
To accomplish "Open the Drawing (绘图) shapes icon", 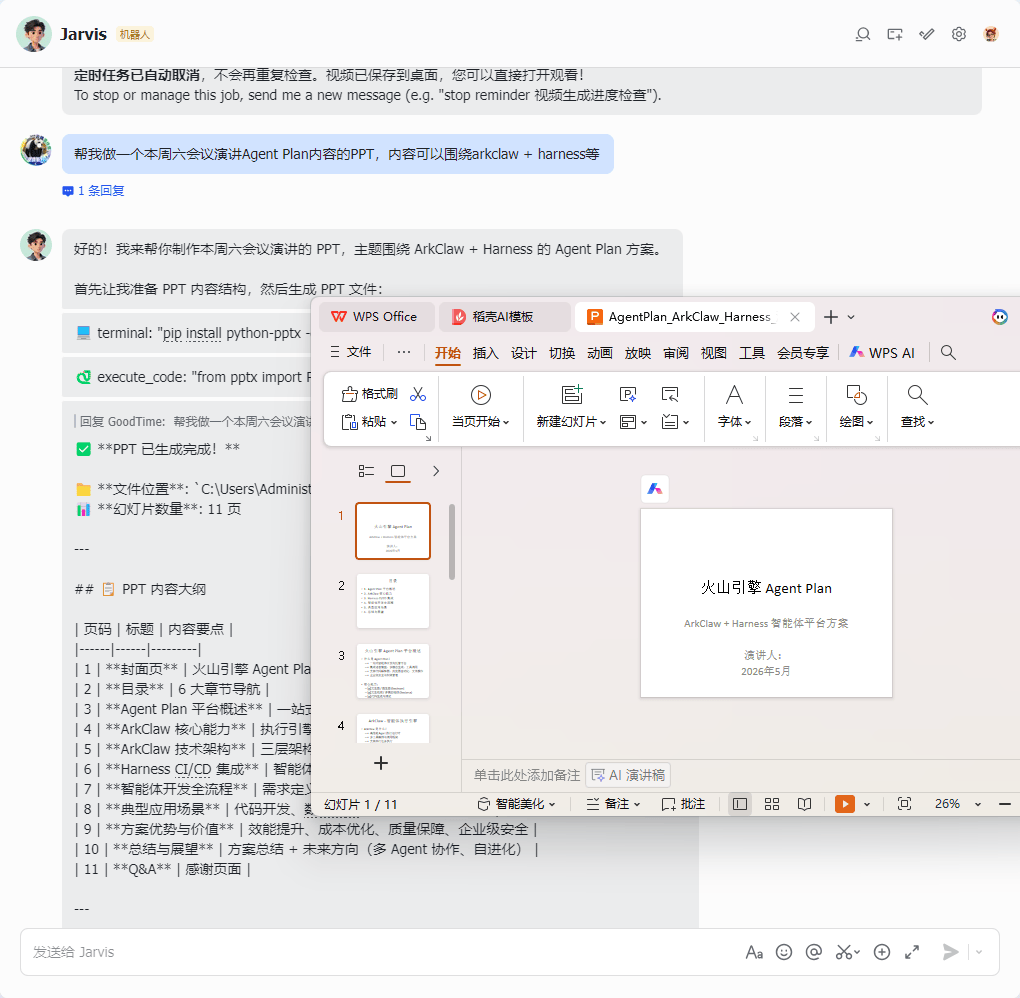I will [856, 394].
